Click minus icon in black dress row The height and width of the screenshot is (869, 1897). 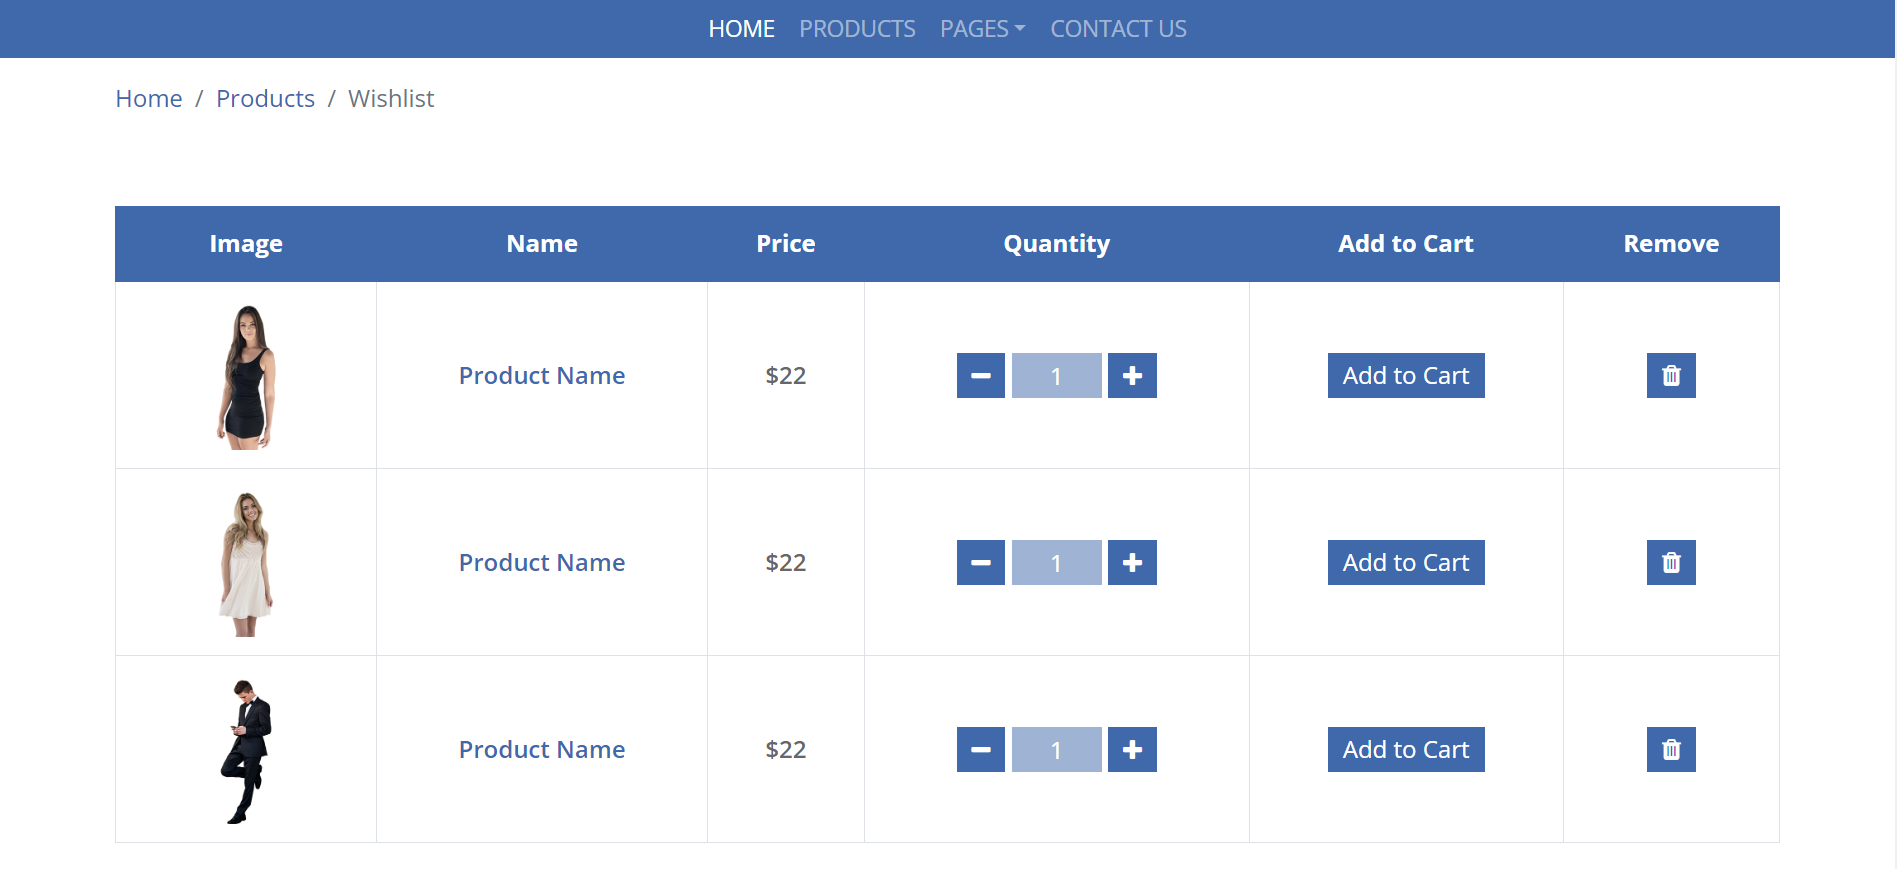tap(981, 376)
